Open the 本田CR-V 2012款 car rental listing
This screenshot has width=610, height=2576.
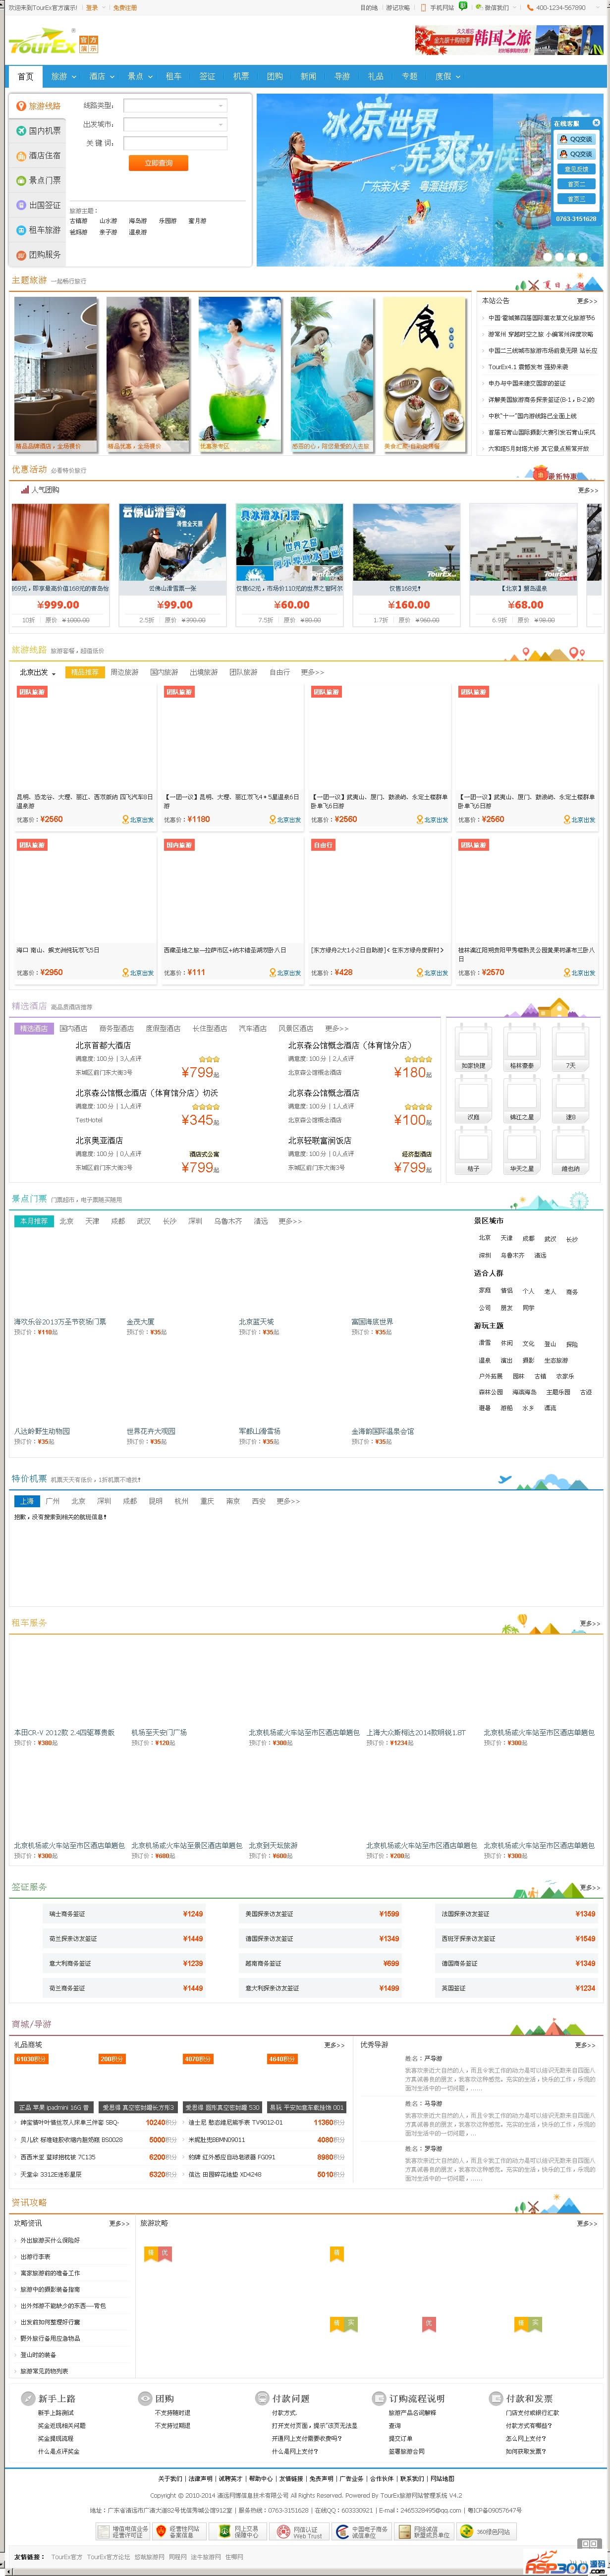[64, 1733]
